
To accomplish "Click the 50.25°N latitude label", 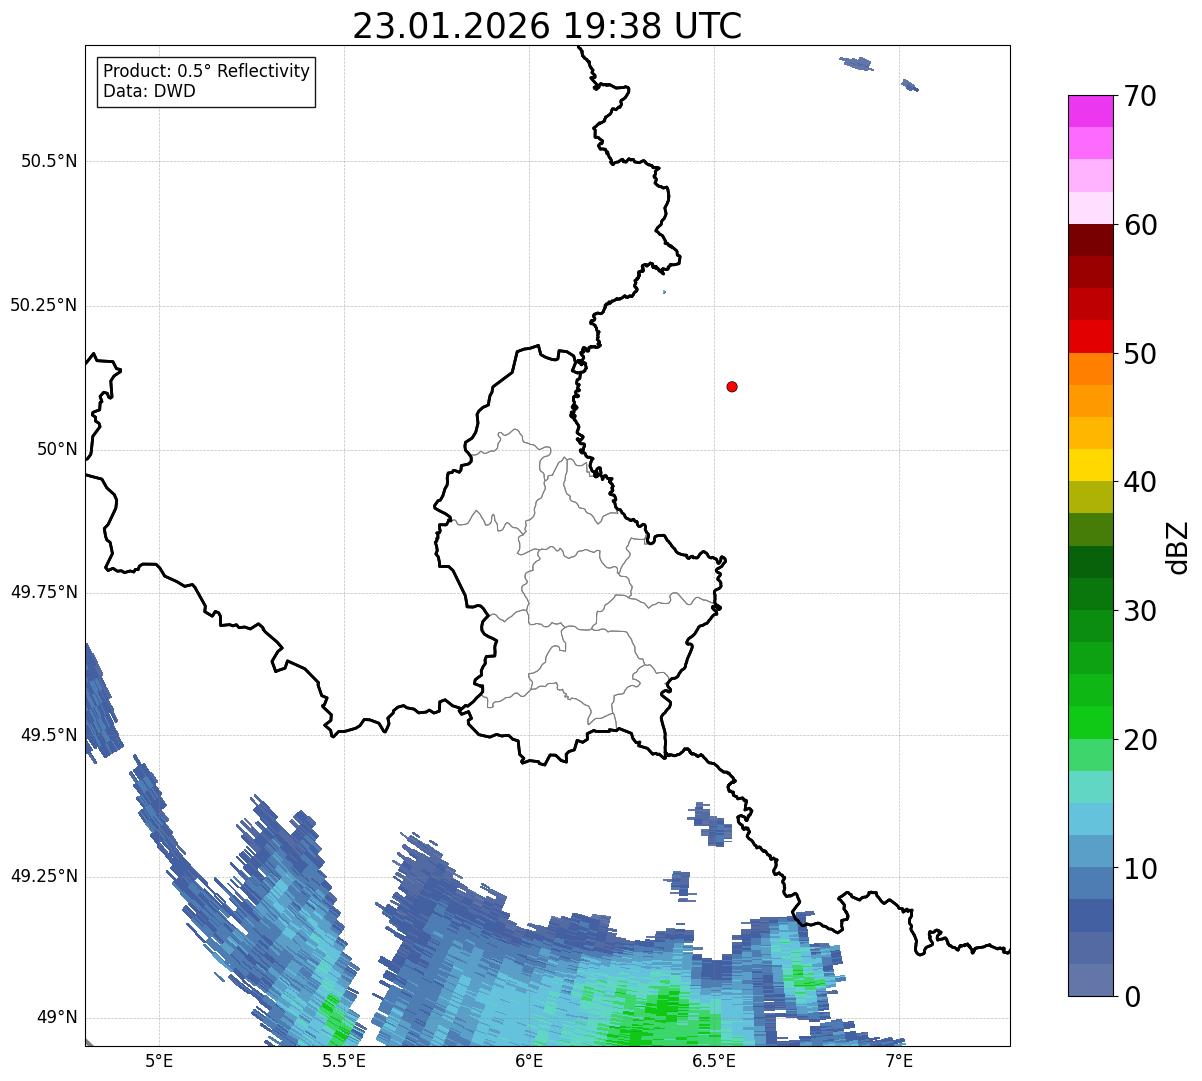I will tap(43, 305).
